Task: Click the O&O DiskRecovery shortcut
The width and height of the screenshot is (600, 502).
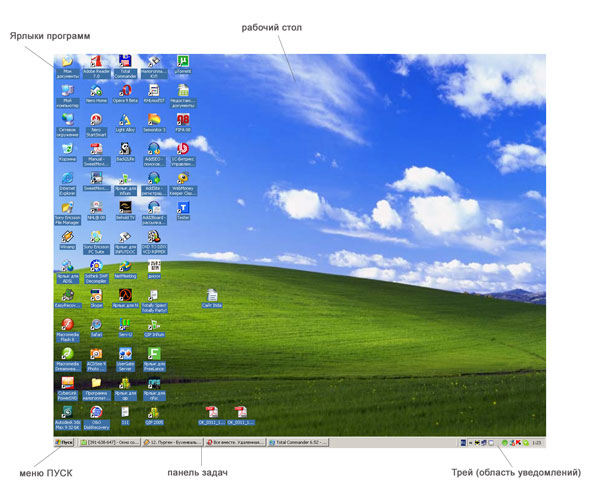Action: (96, 417)
